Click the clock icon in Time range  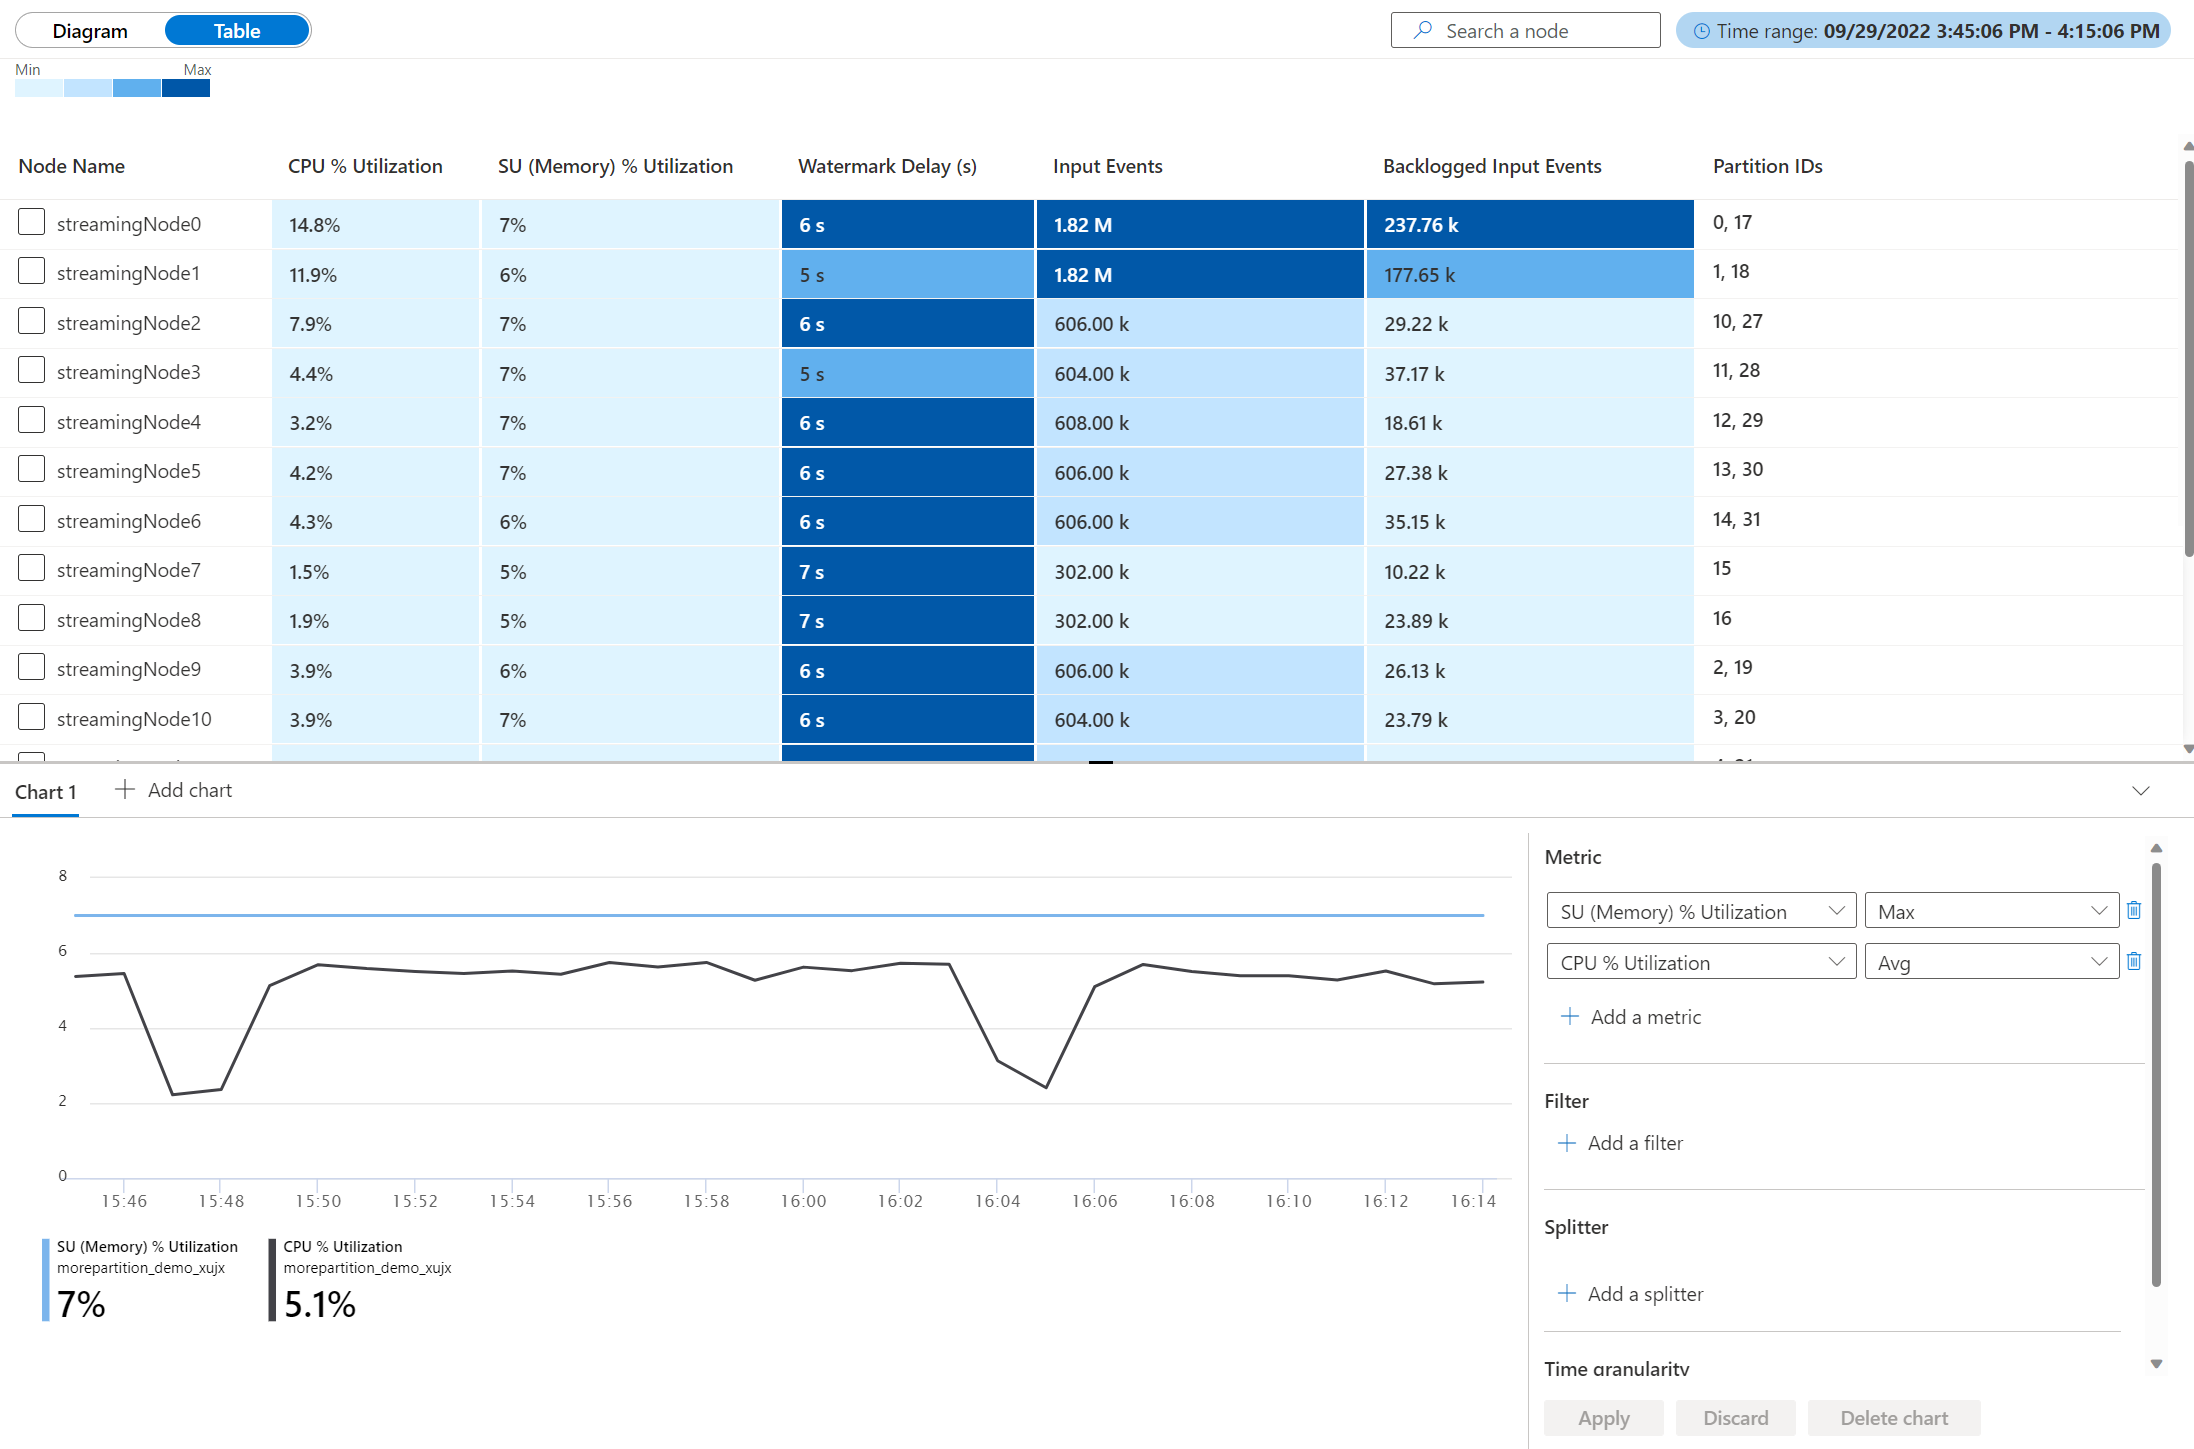tap(1700, 31)
